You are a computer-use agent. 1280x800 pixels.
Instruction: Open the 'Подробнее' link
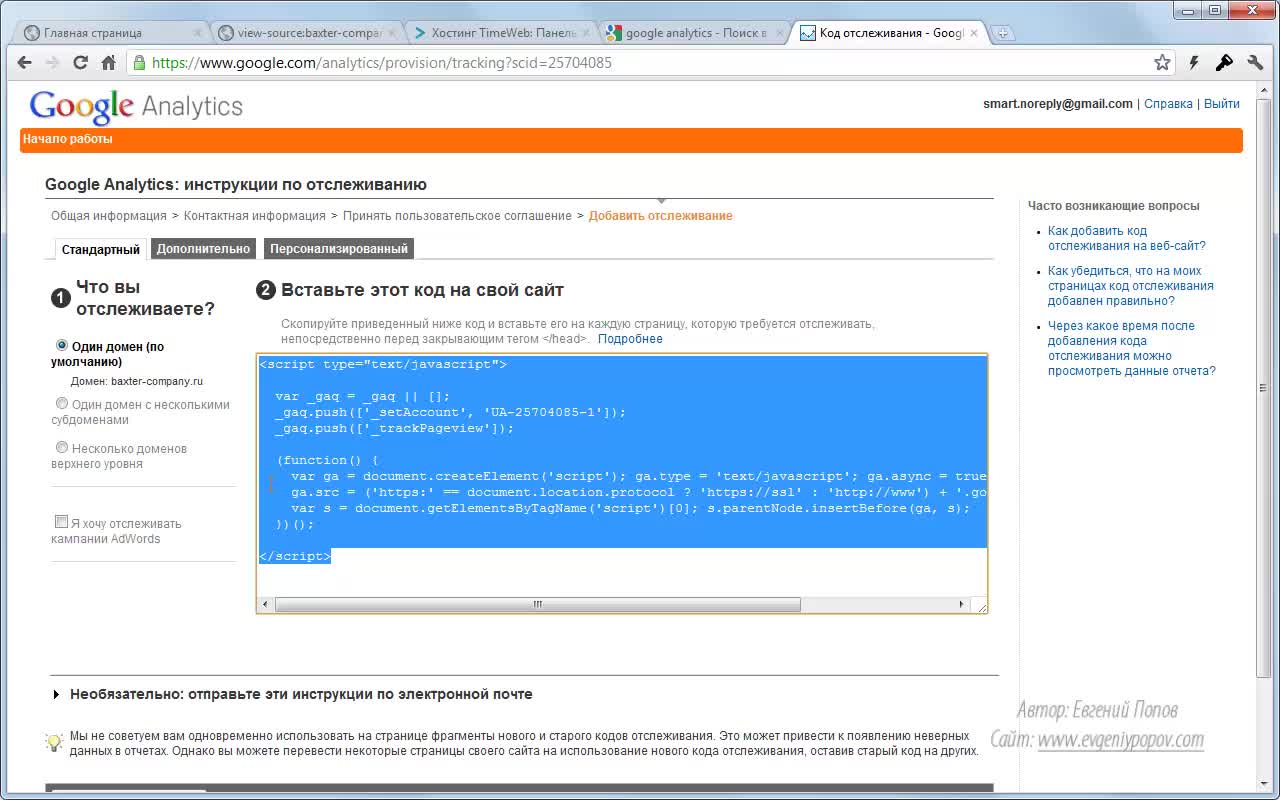630,339
